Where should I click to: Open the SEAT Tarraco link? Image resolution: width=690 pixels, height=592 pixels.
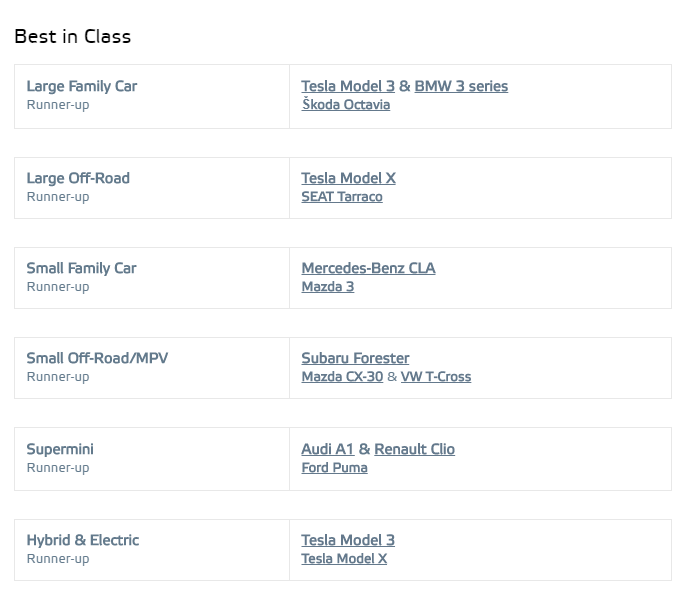(x=341, y=197)
